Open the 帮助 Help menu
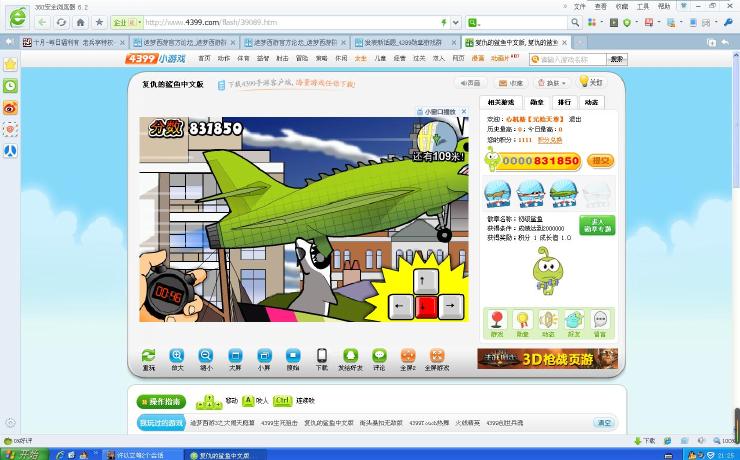Viewport: 740px width, 460px height. point(664,7)
